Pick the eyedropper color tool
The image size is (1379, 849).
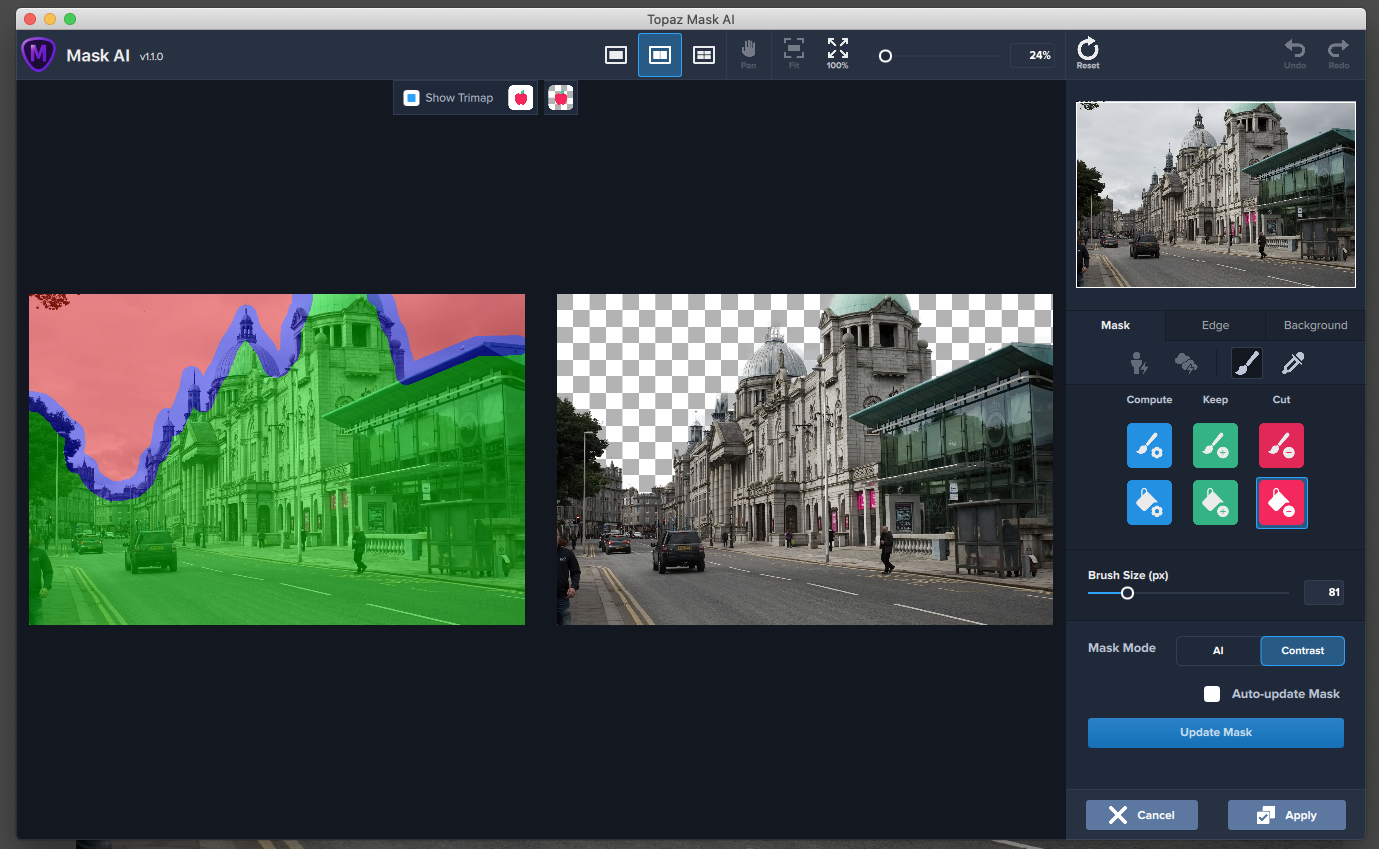[1293, 363]
